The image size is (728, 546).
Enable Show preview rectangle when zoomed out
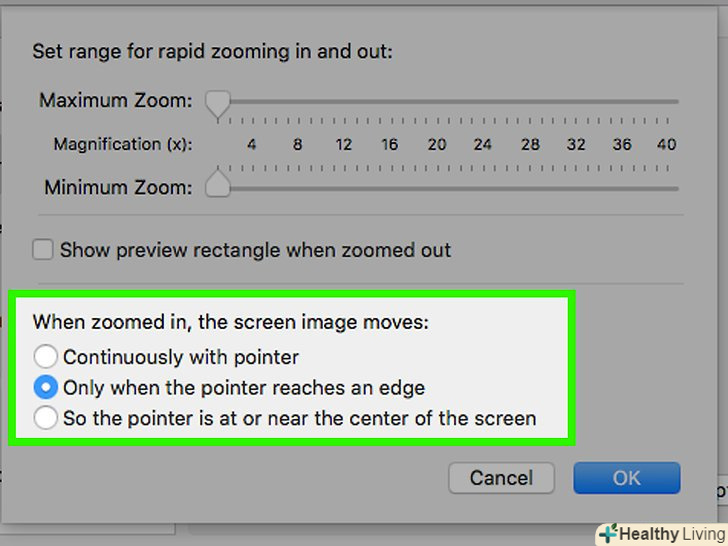[43, 250]
